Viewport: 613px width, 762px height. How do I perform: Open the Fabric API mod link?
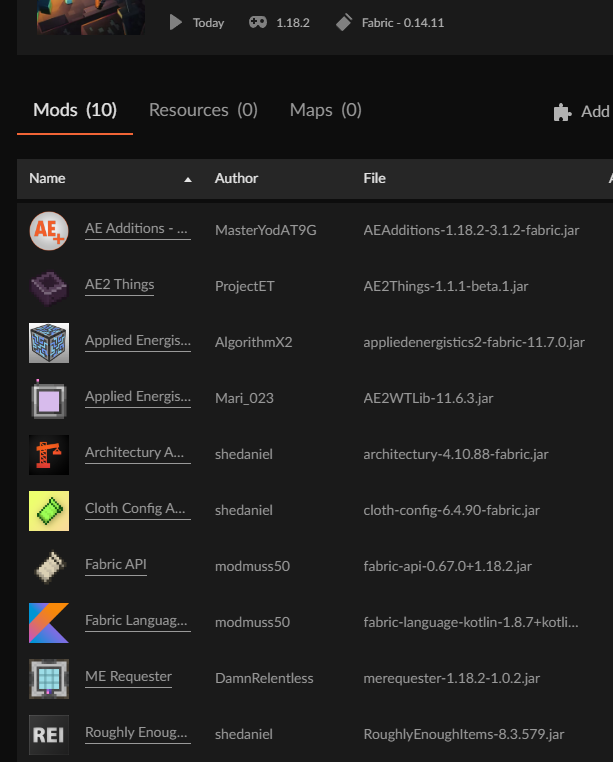point(116,564)
